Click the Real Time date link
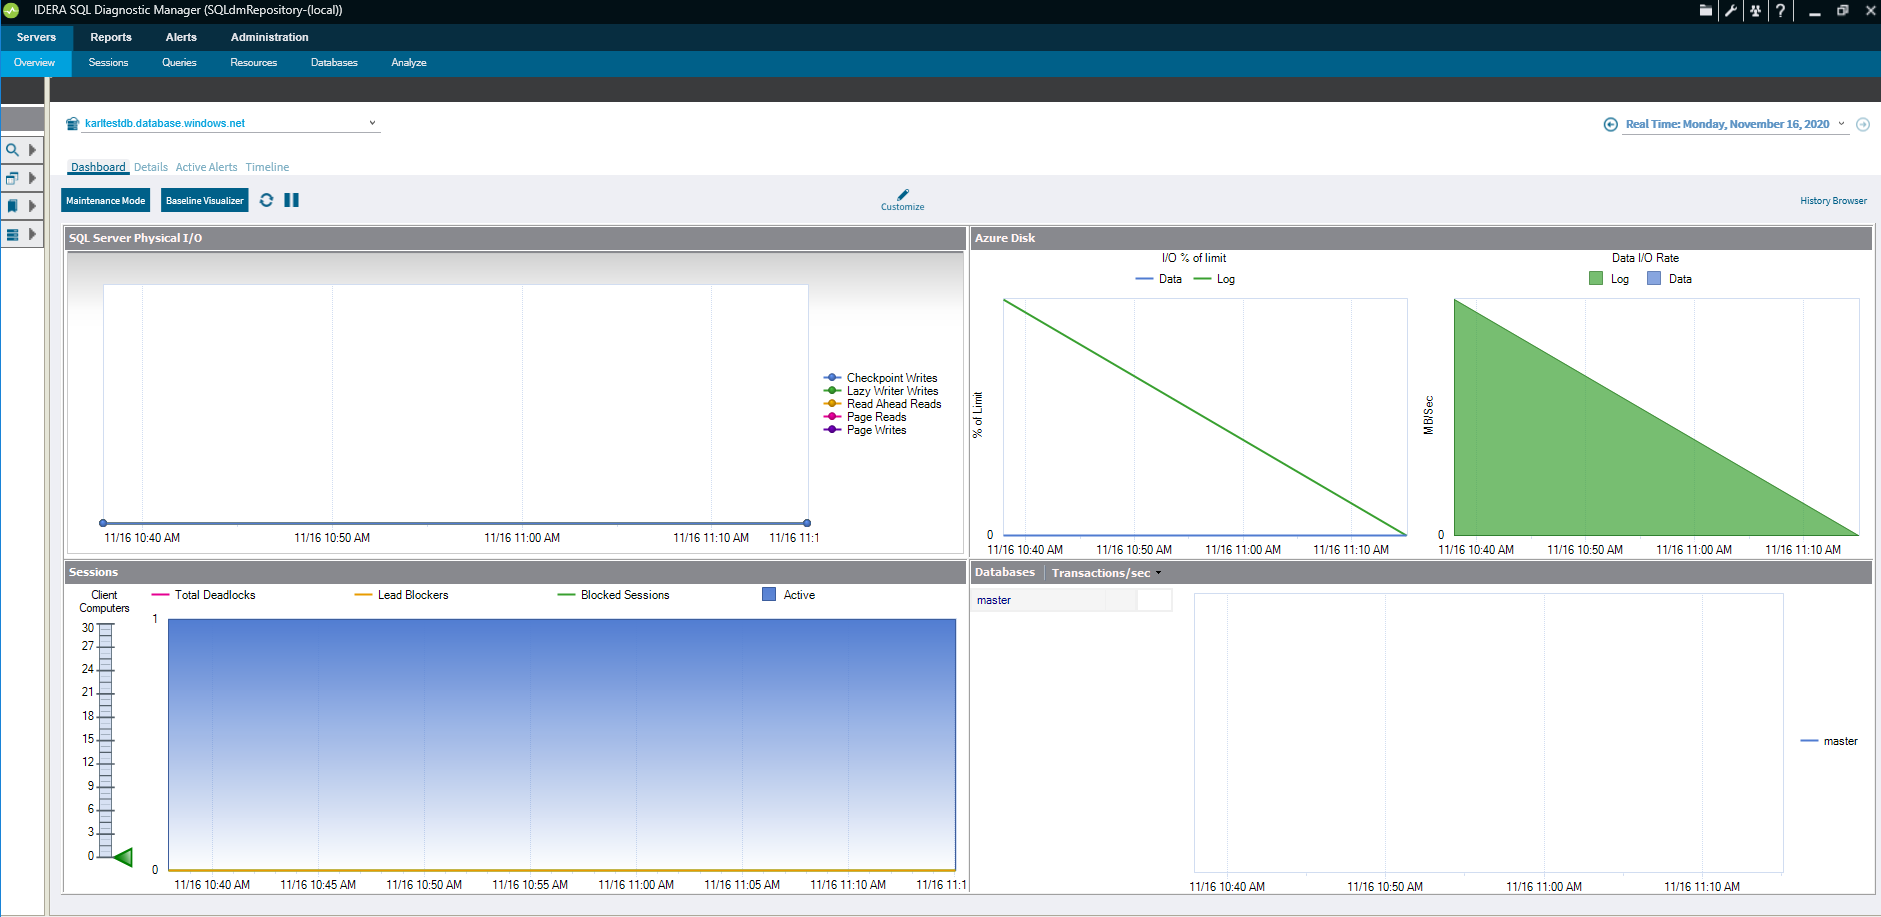The width and height of the screenshot is (1881, 917). click(1727, 124)
